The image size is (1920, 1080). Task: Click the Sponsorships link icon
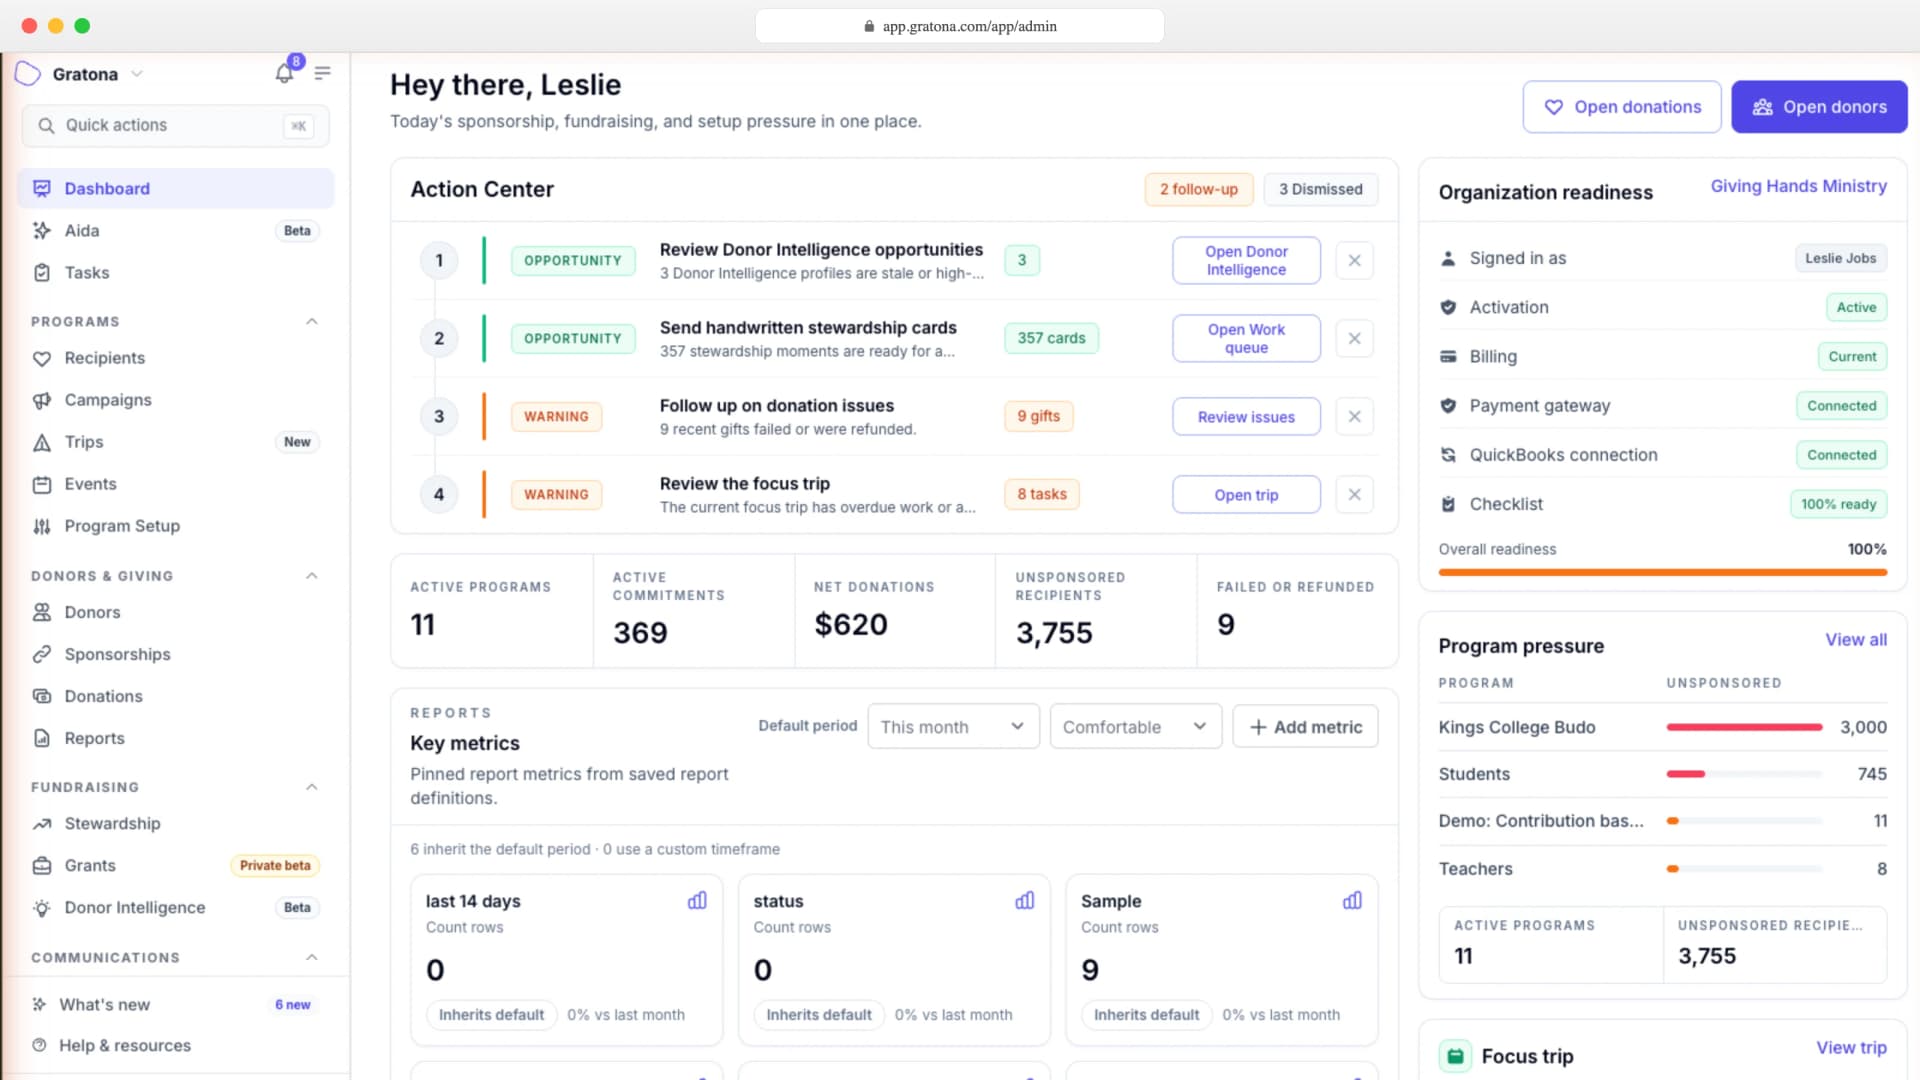coord(42,654)
